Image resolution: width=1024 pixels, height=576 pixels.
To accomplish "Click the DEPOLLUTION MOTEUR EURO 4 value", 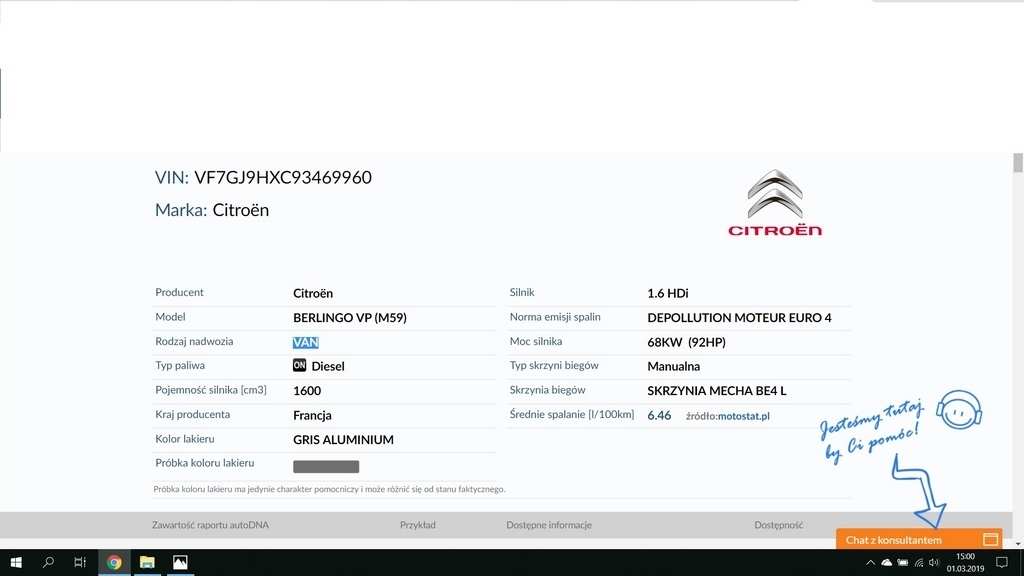I will click(x=739, y=318).
